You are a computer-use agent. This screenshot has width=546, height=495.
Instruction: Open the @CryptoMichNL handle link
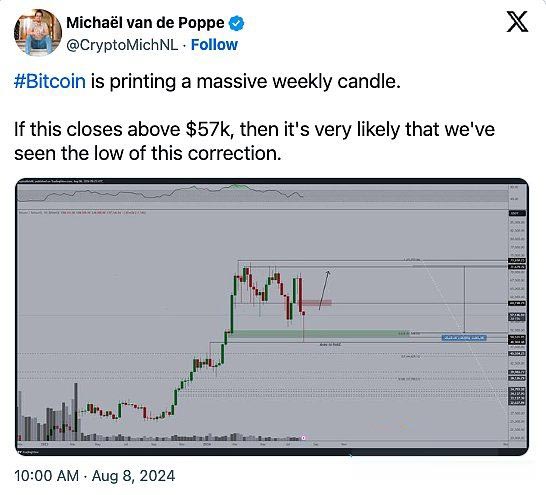[122, 45]
